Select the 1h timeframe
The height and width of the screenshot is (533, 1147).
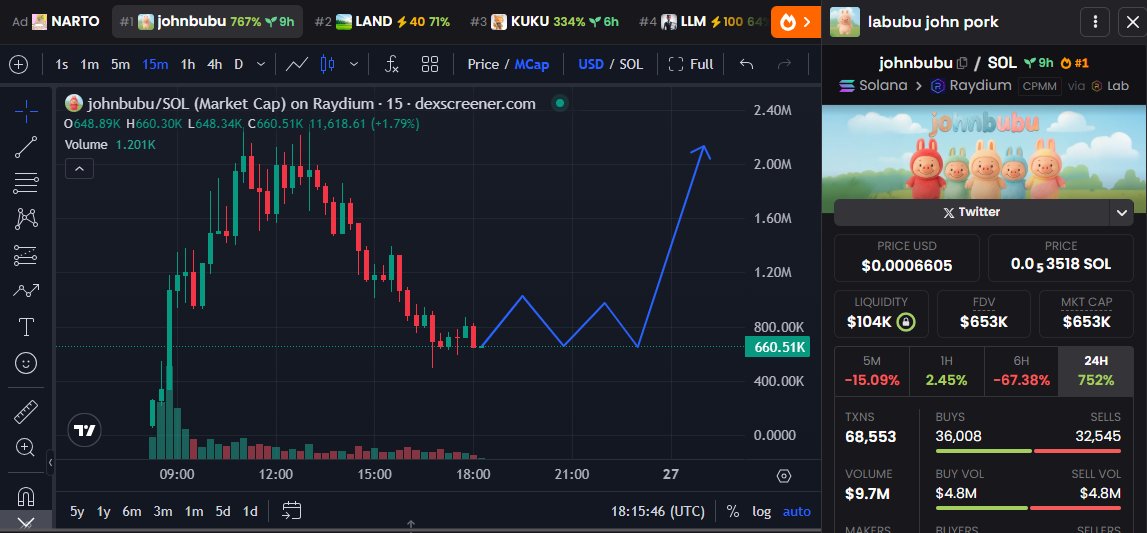click(x=188, y=64)
